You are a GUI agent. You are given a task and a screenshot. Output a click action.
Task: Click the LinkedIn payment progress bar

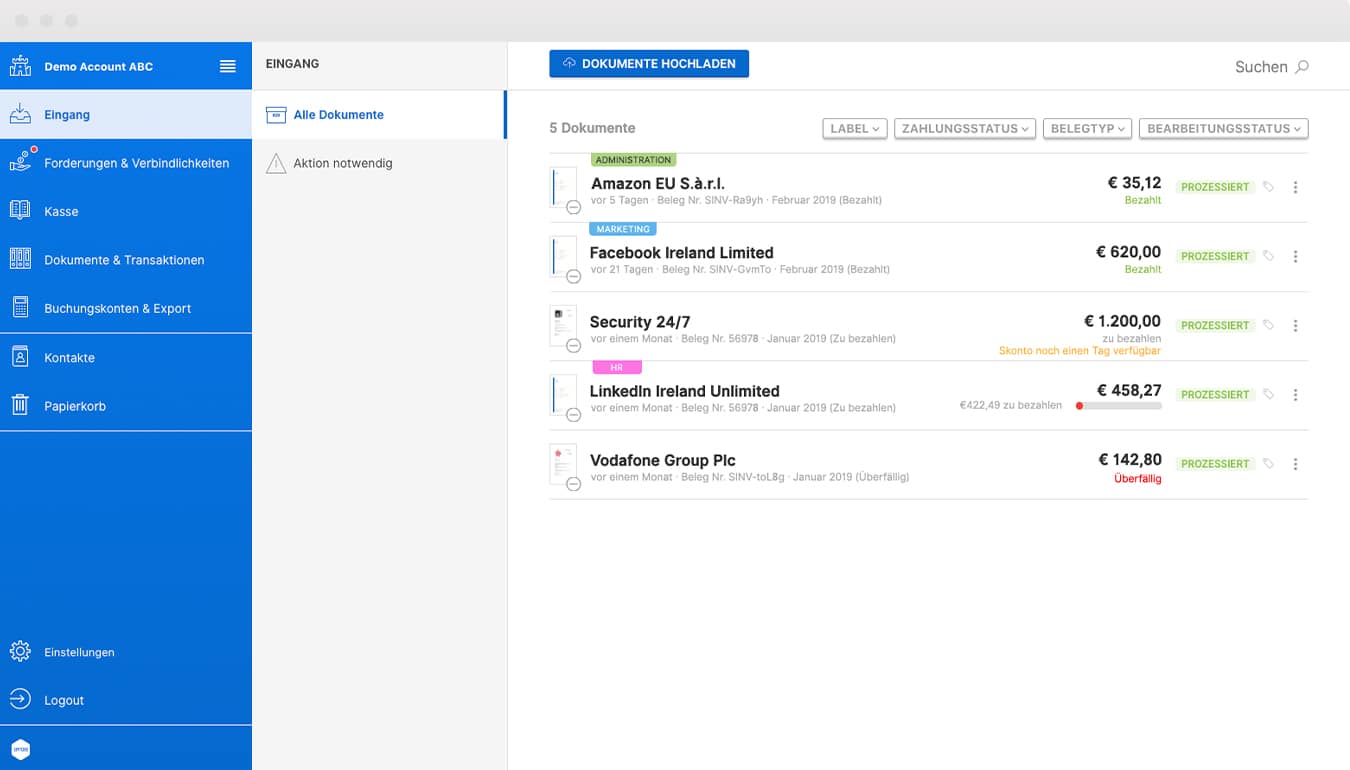coord(1118,406)
